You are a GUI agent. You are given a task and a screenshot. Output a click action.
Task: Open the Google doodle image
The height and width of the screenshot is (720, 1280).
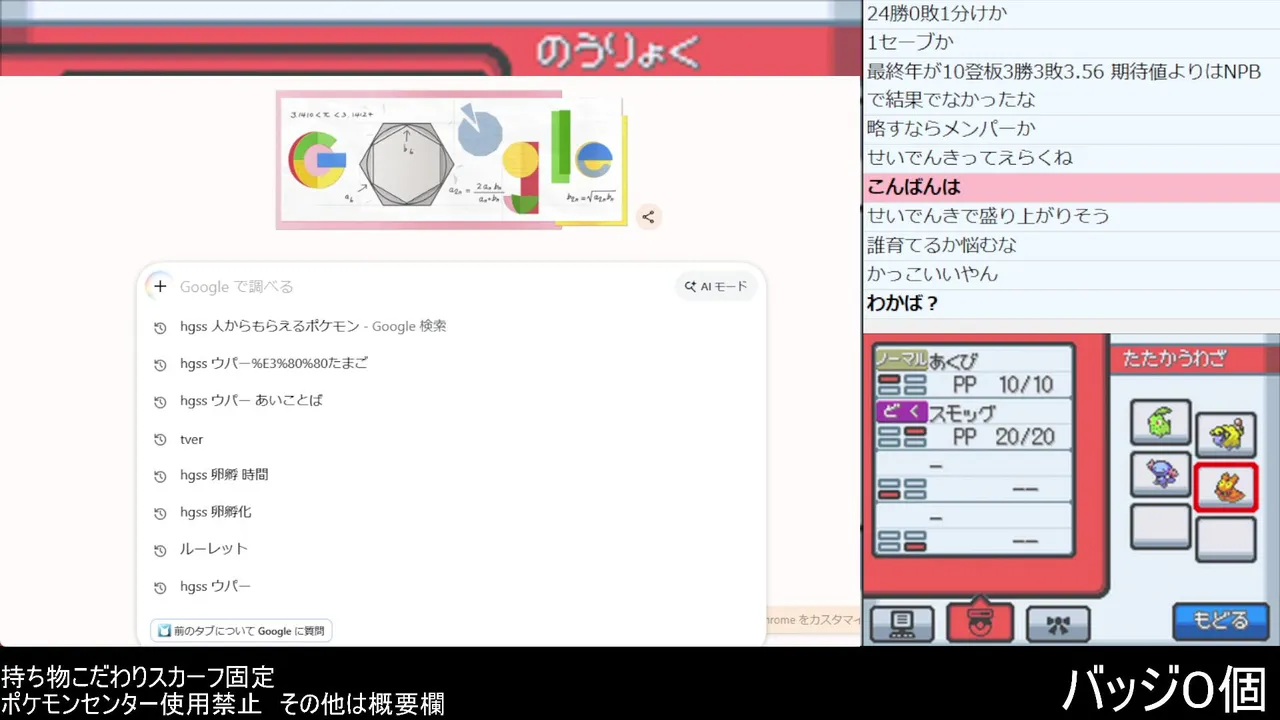coord(451,160)
